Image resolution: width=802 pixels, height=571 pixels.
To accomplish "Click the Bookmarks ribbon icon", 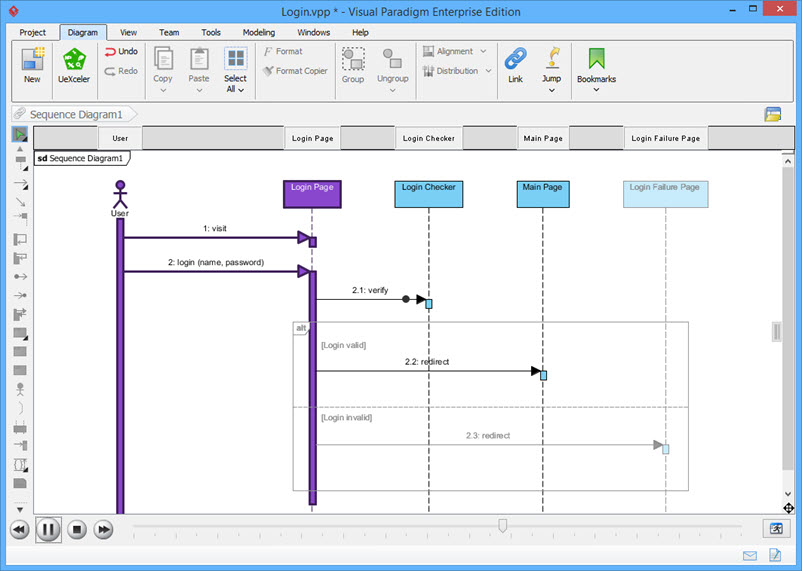I will pos(596,58).
